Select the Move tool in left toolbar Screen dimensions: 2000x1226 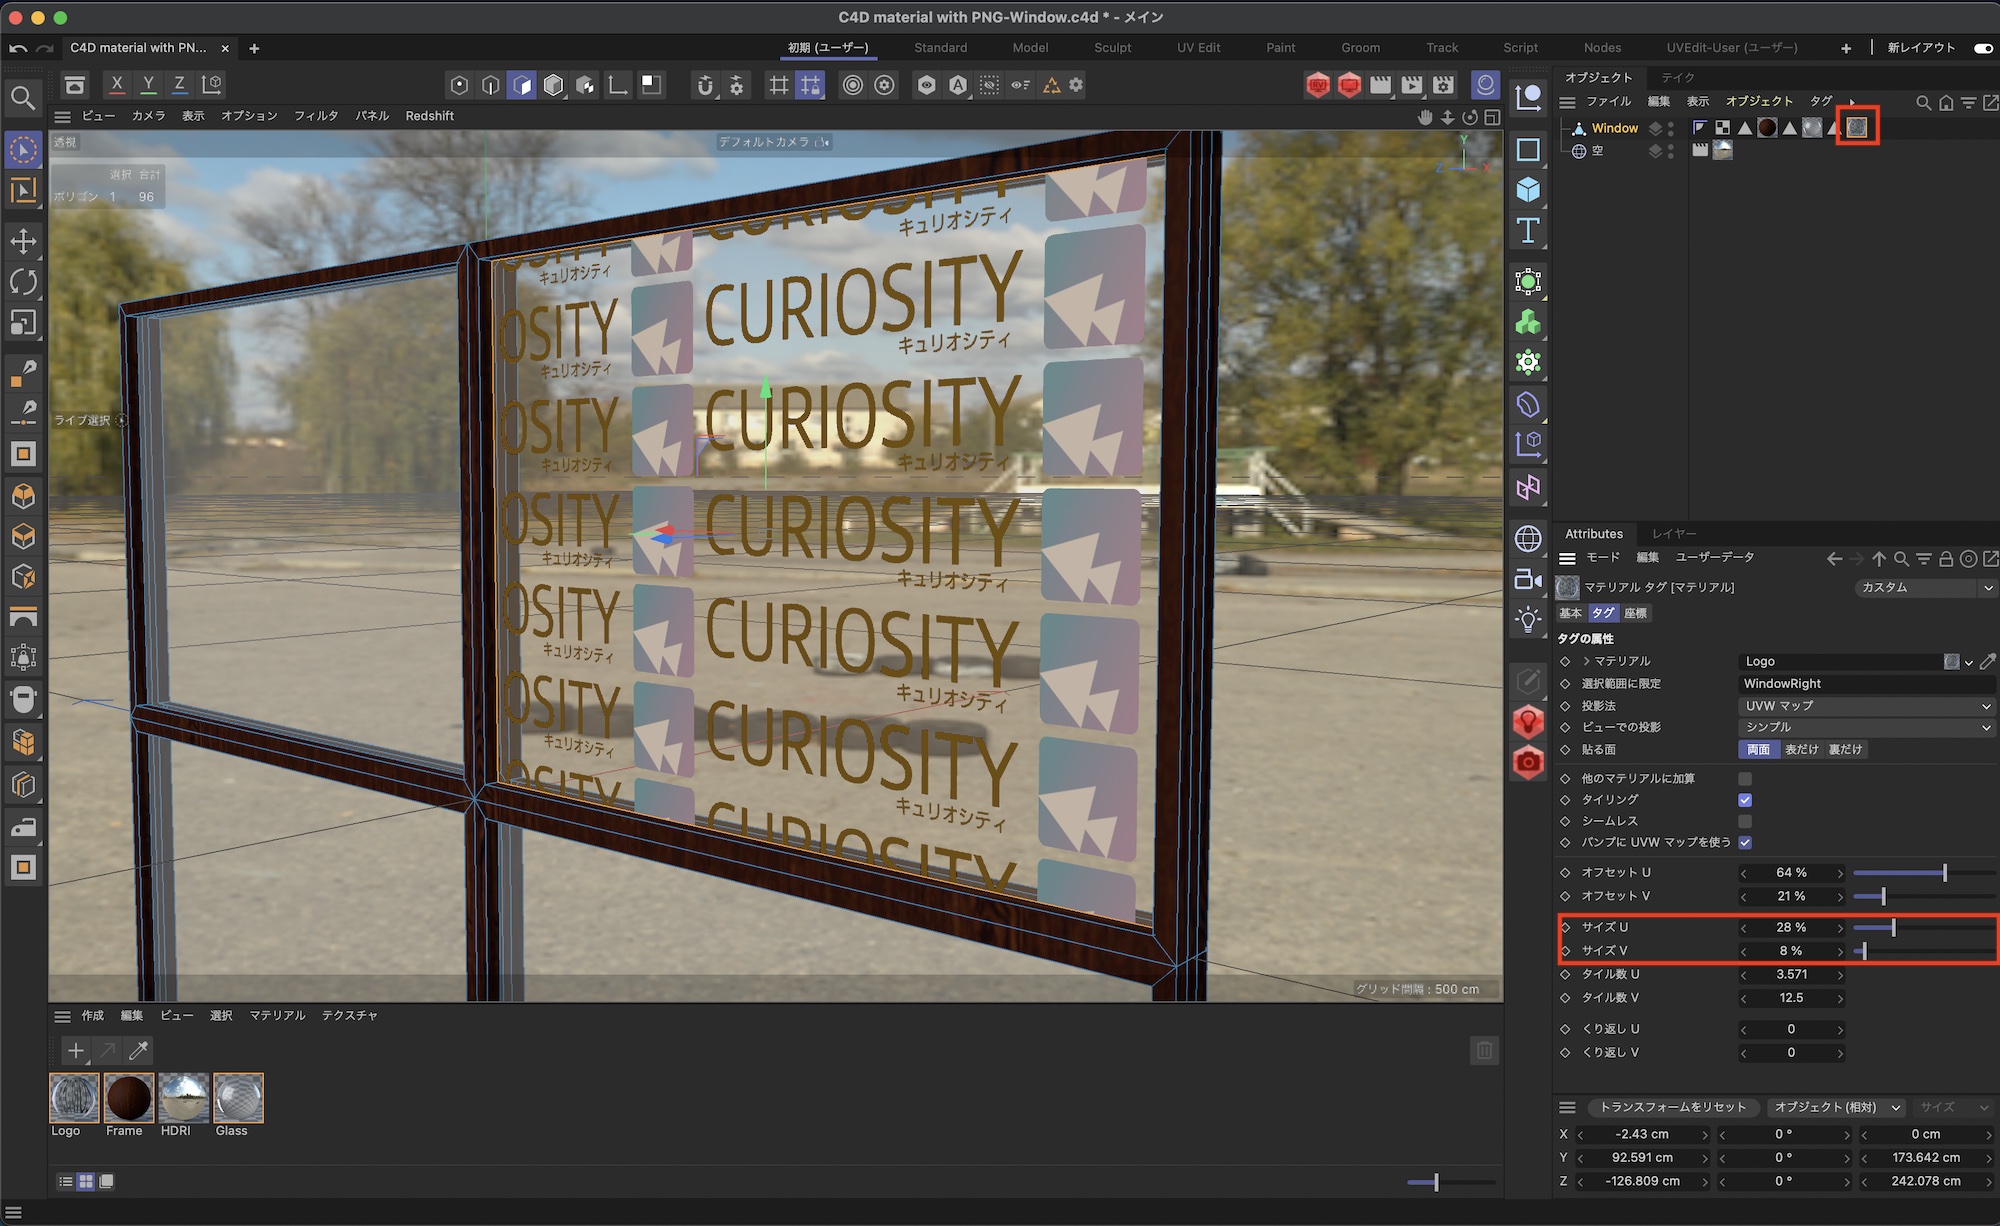point(23,241)
